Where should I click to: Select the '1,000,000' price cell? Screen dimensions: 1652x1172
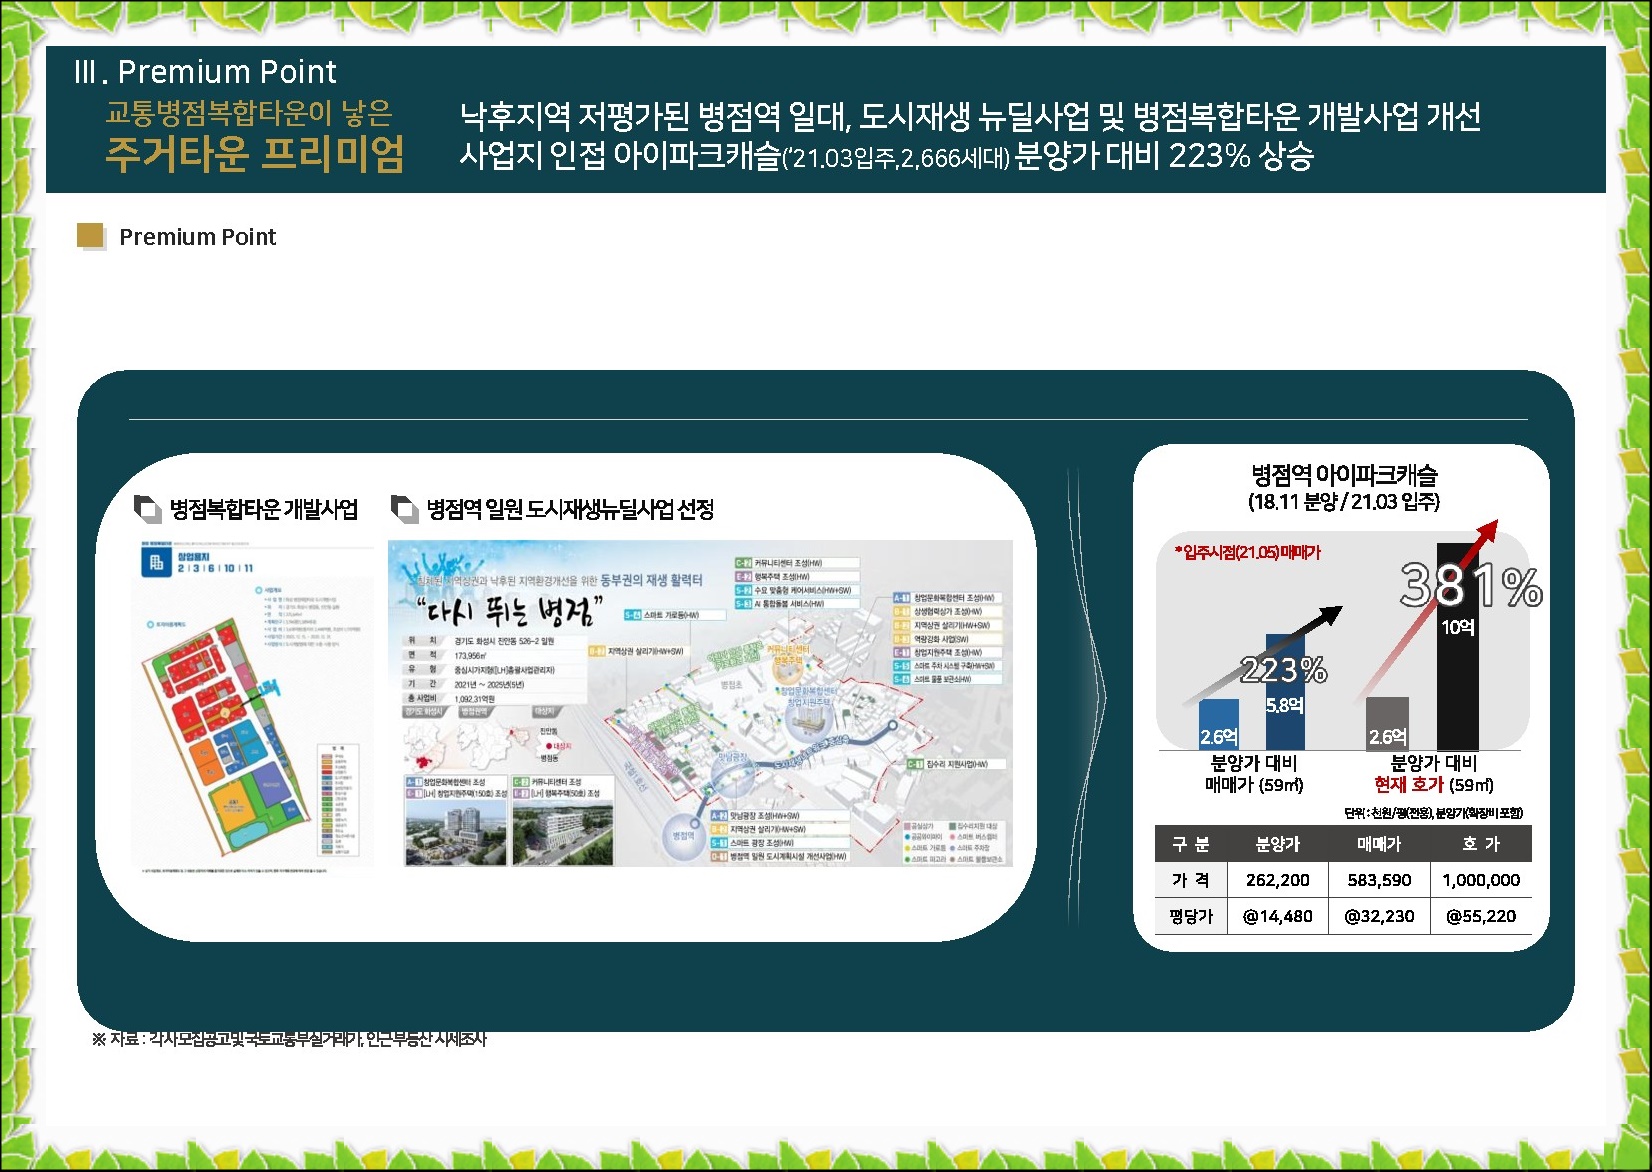(1481, 880)
